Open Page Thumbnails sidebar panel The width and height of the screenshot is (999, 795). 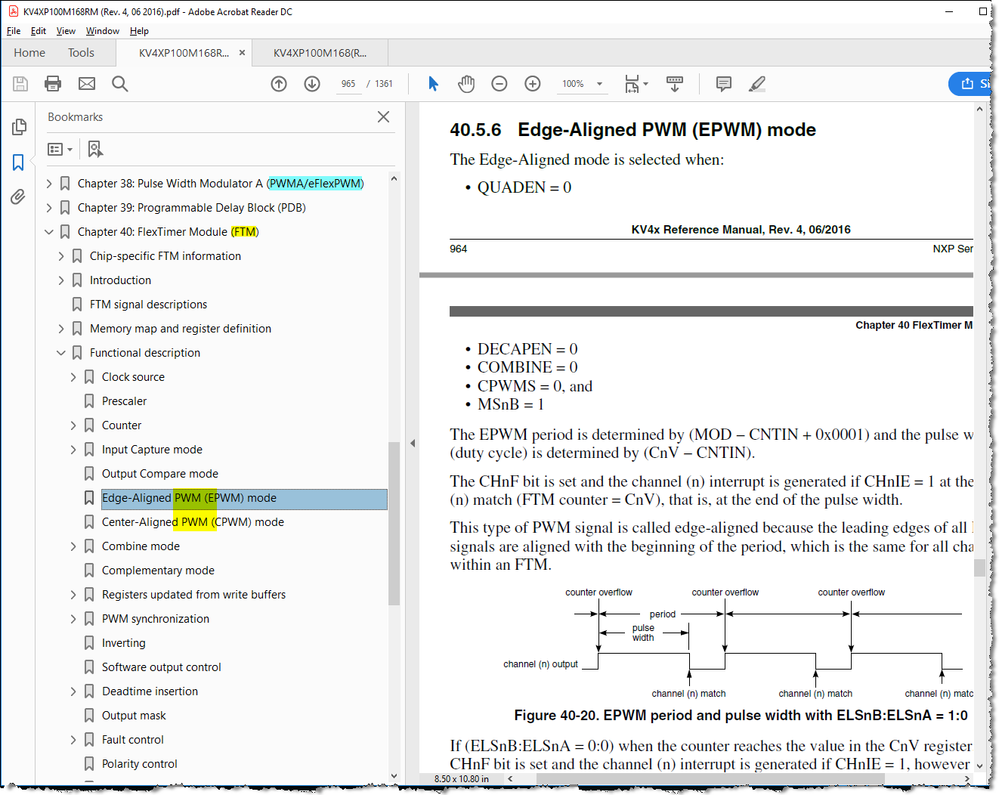(18, 127)
